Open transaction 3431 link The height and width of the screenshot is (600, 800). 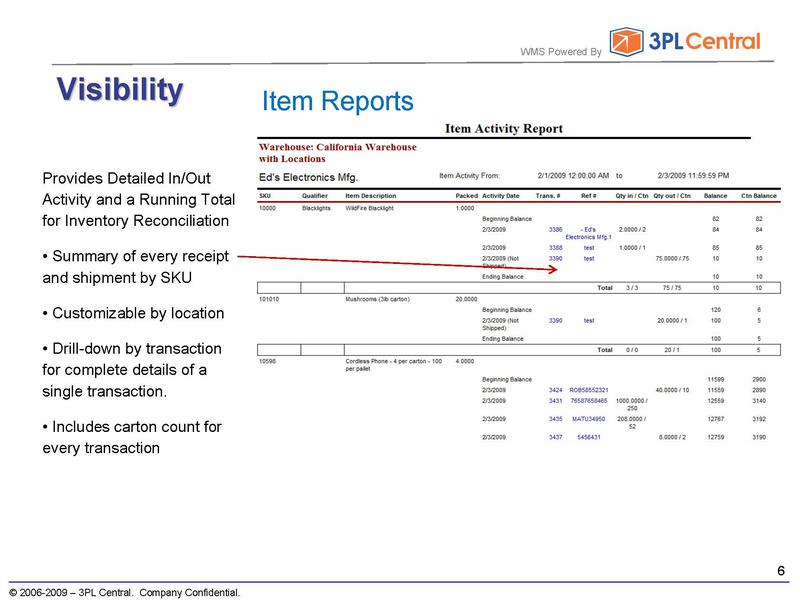tap(555, 401)
